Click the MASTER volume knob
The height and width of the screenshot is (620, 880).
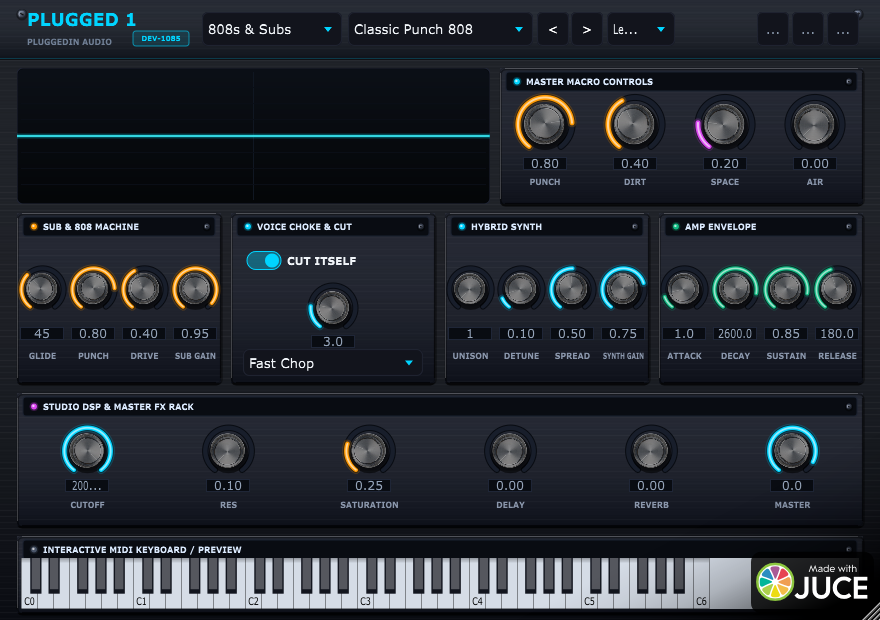792,451
